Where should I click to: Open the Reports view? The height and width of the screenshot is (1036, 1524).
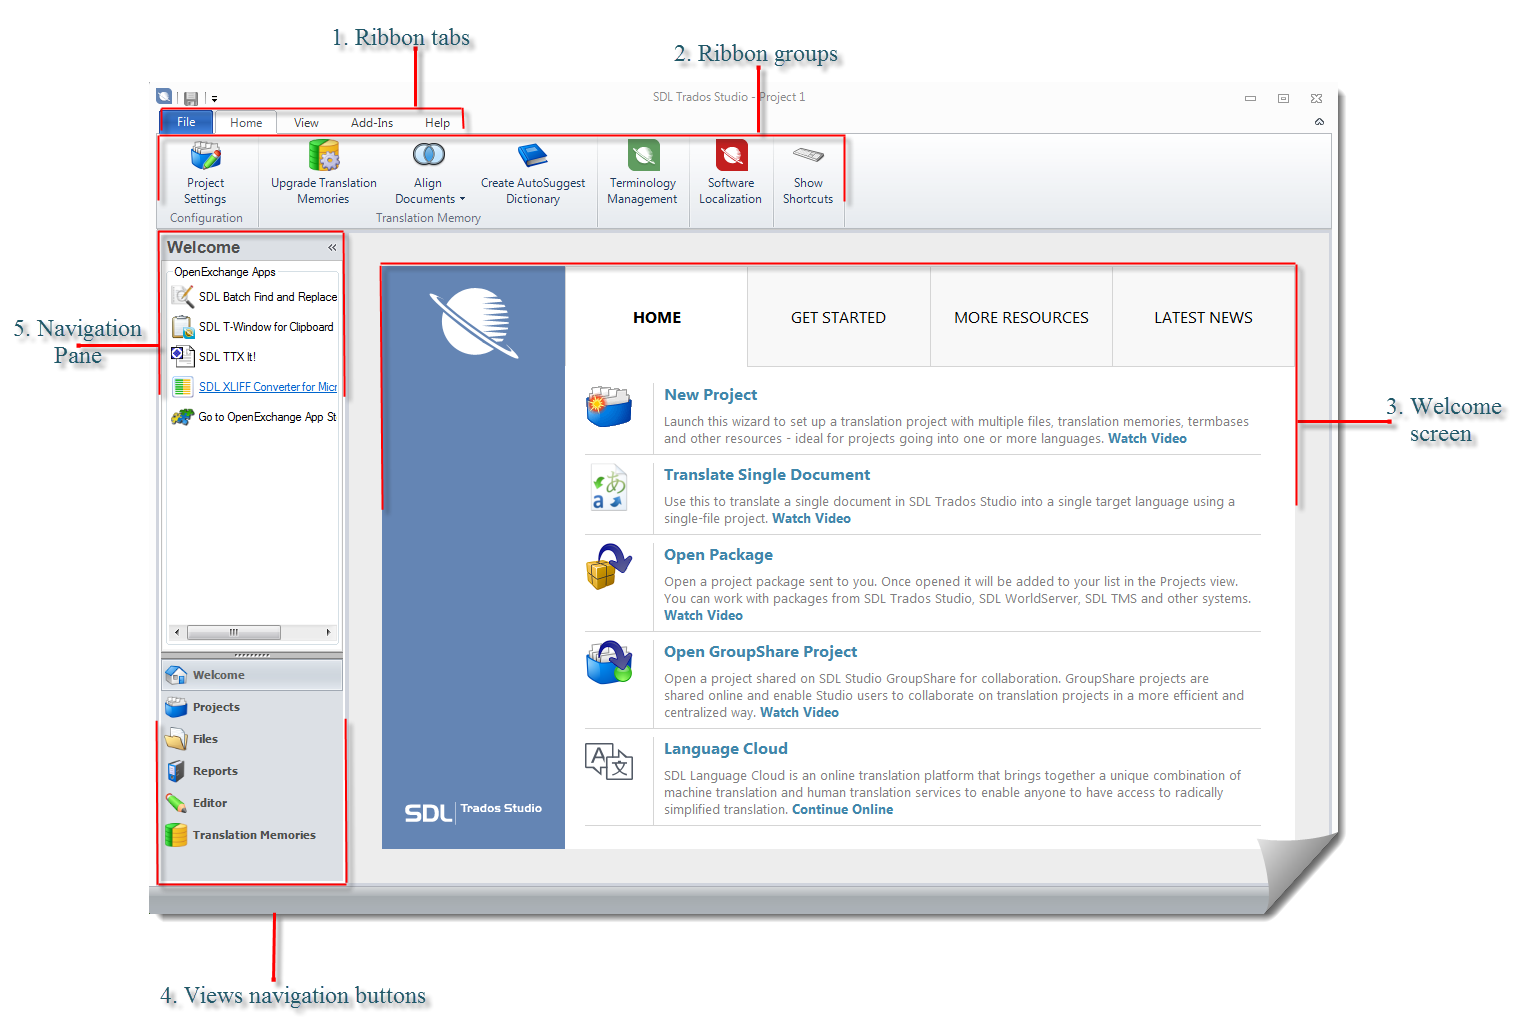pyautogui.click(x=252, y=771)
